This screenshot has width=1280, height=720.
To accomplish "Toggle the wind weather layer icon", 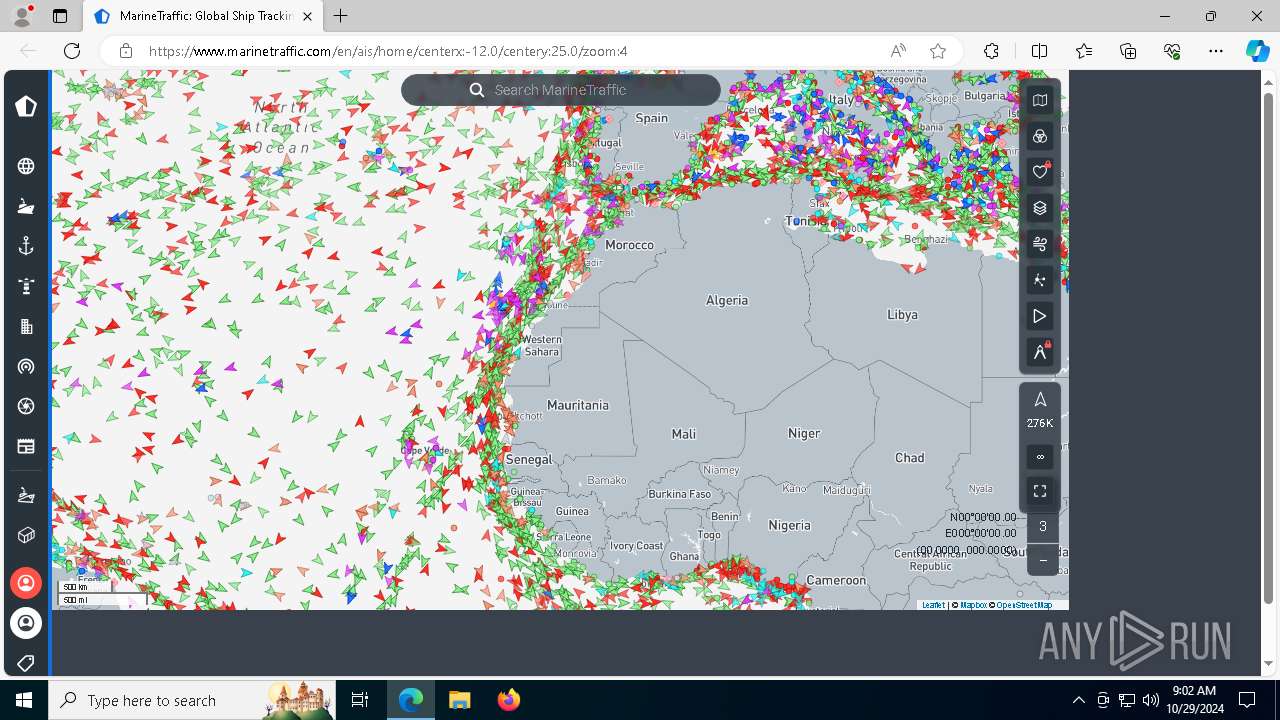I will click(x=1040, y=244).
